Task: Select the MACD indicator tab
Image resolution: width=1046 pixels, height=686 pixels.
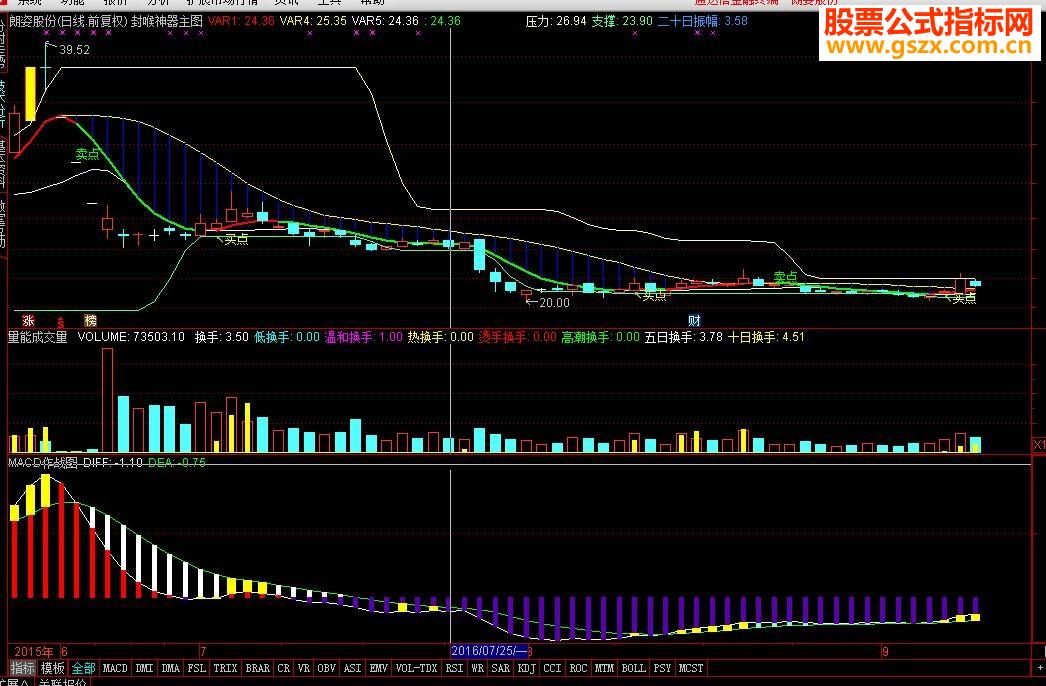Action: (115, 668)
